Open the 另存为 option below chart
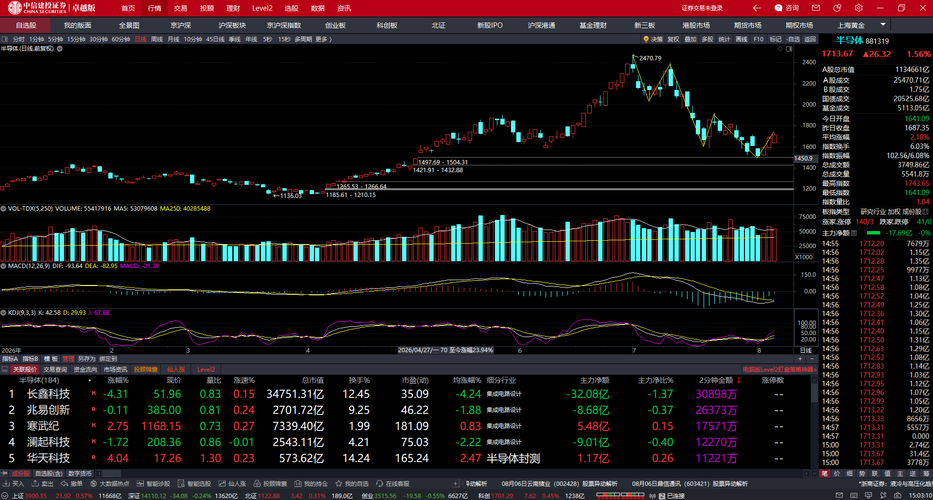The height and width of the screenshot is (500, 933). [x=86, y=359]
